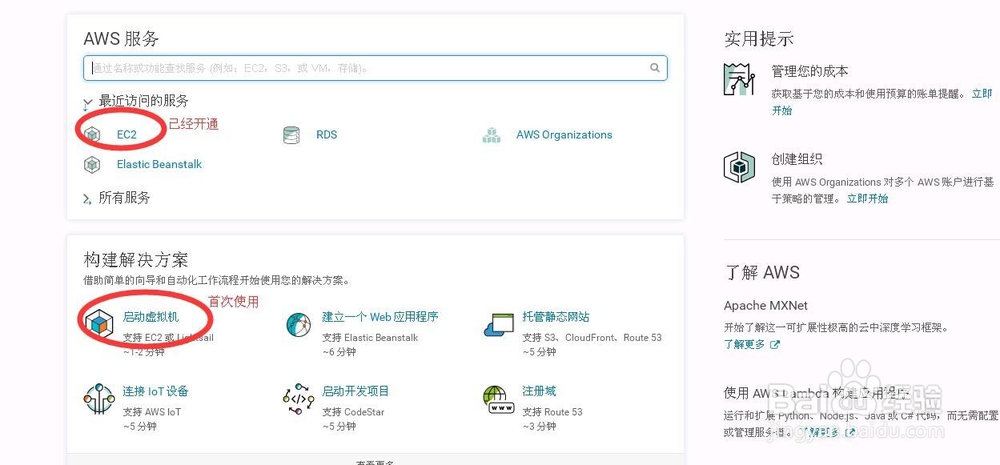1000x465 pixels.
Task: Collapse the 最近访问的服务 section
Action: tap(87, 102)
